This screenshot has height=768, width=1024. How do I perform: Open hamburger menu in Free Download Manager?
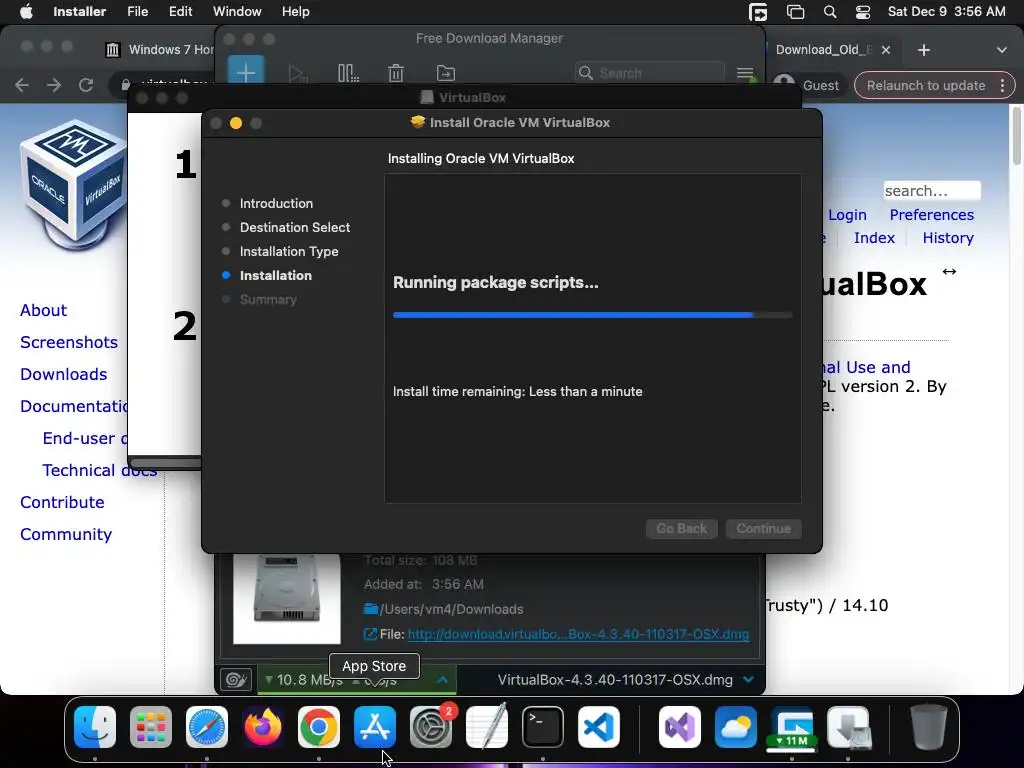(x=745, y=74)
